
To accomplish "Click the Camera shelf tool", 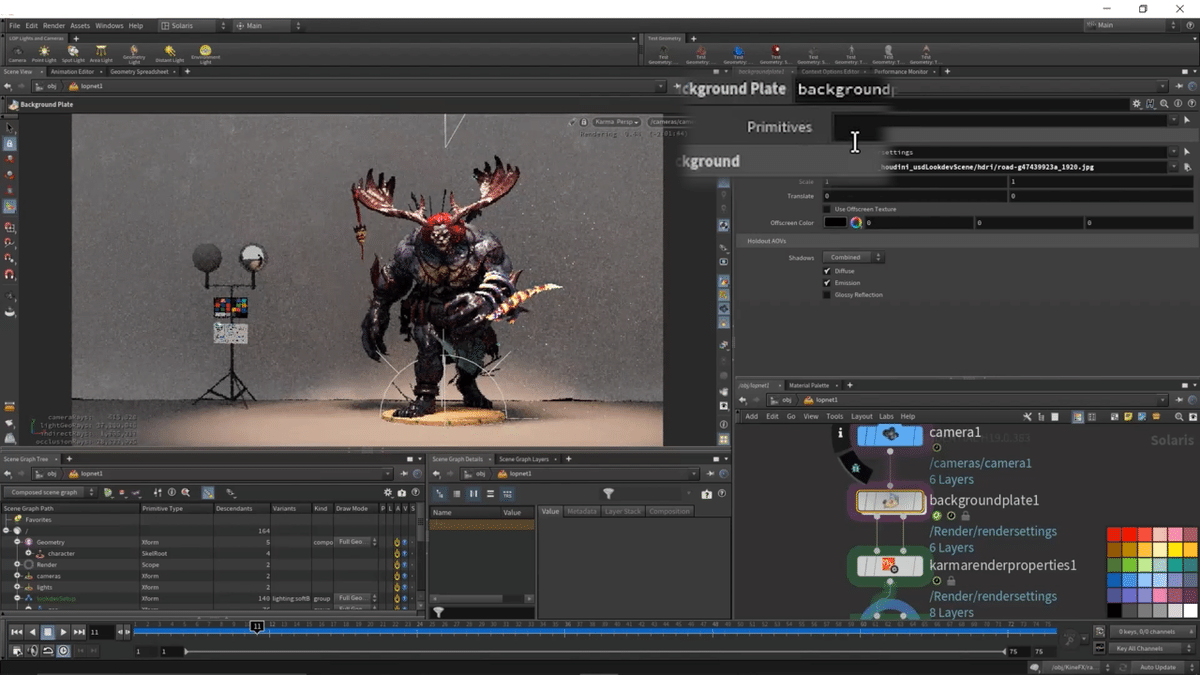I will click(17, 51).
